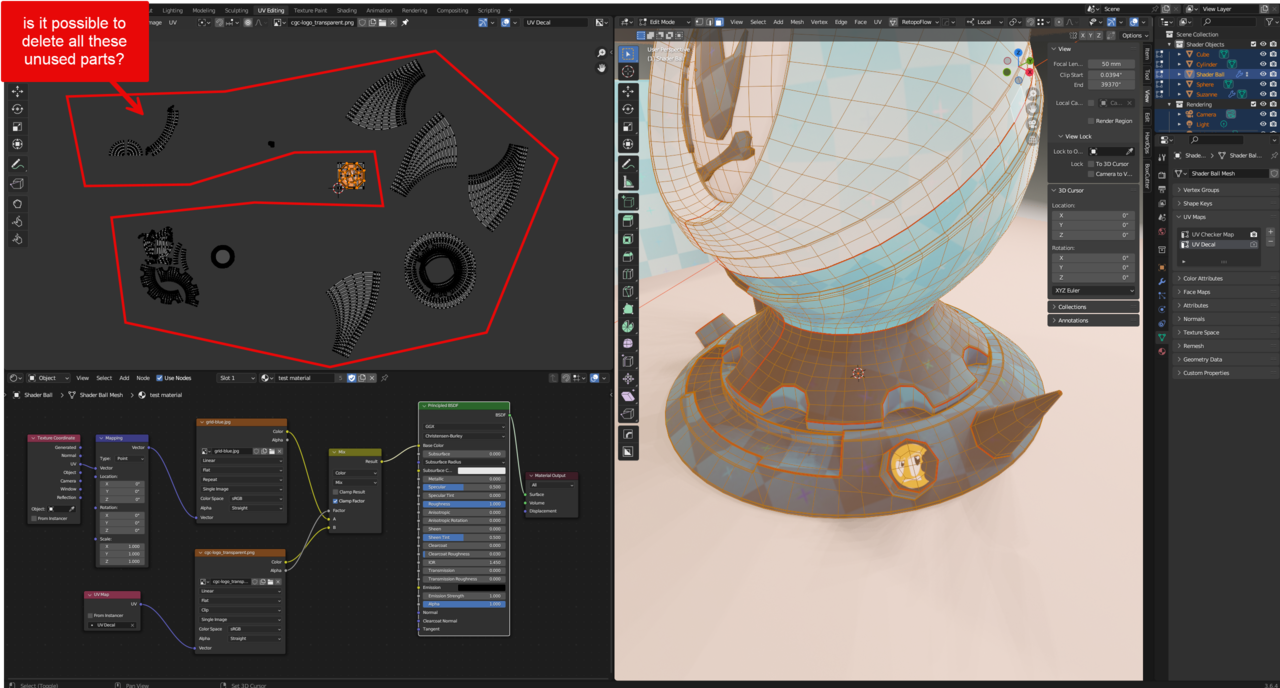
Task: Open the Tool tab in sidebar
Action: tap(1147, 74)
